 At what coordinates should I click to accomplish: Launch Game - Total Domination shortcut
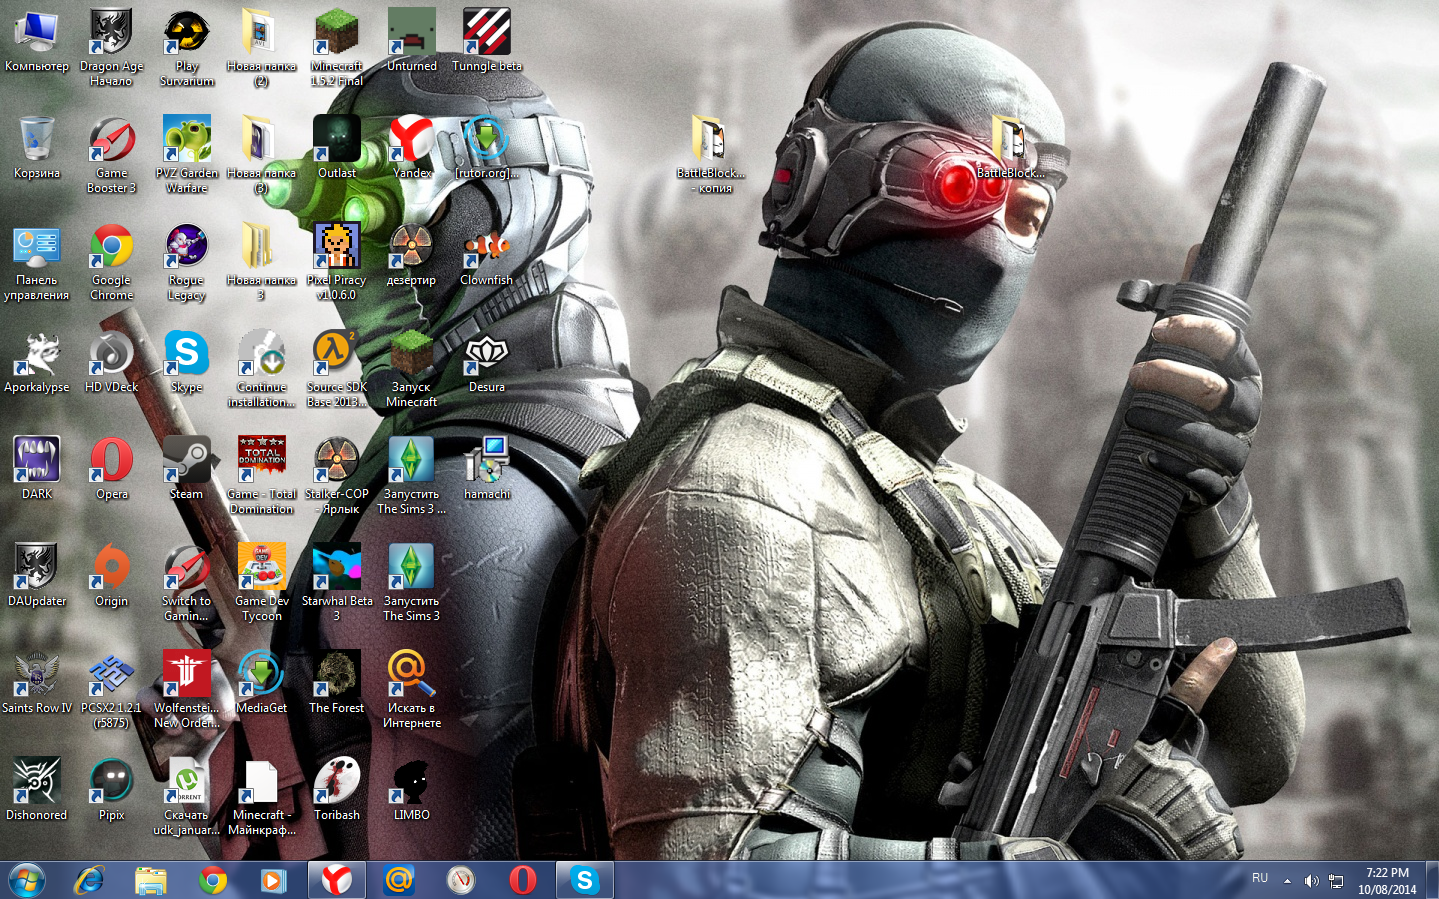(262, 475)
